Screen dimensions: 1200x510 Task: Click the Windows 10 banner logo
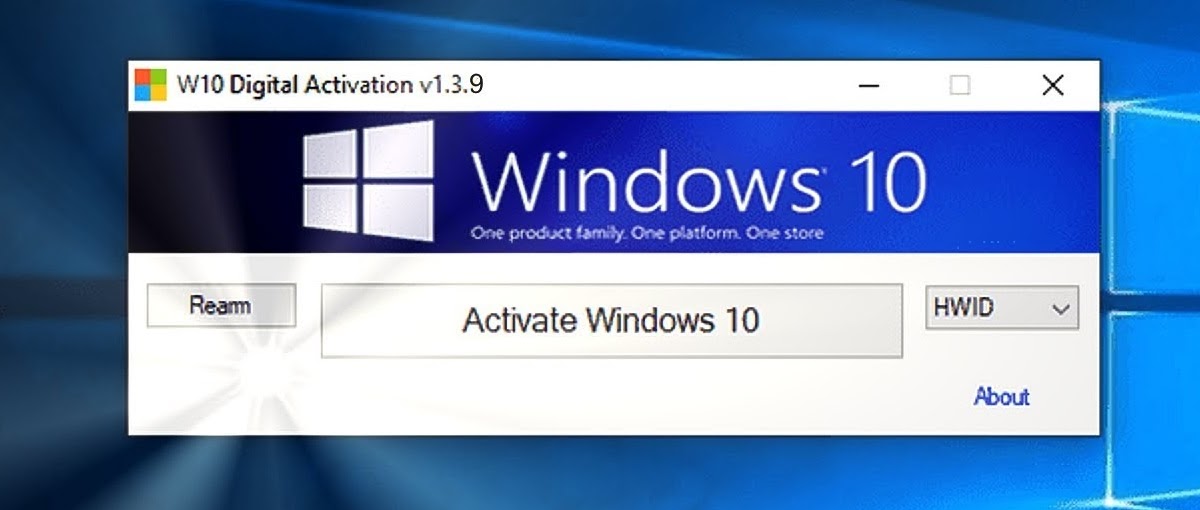[x=368, y=181]
